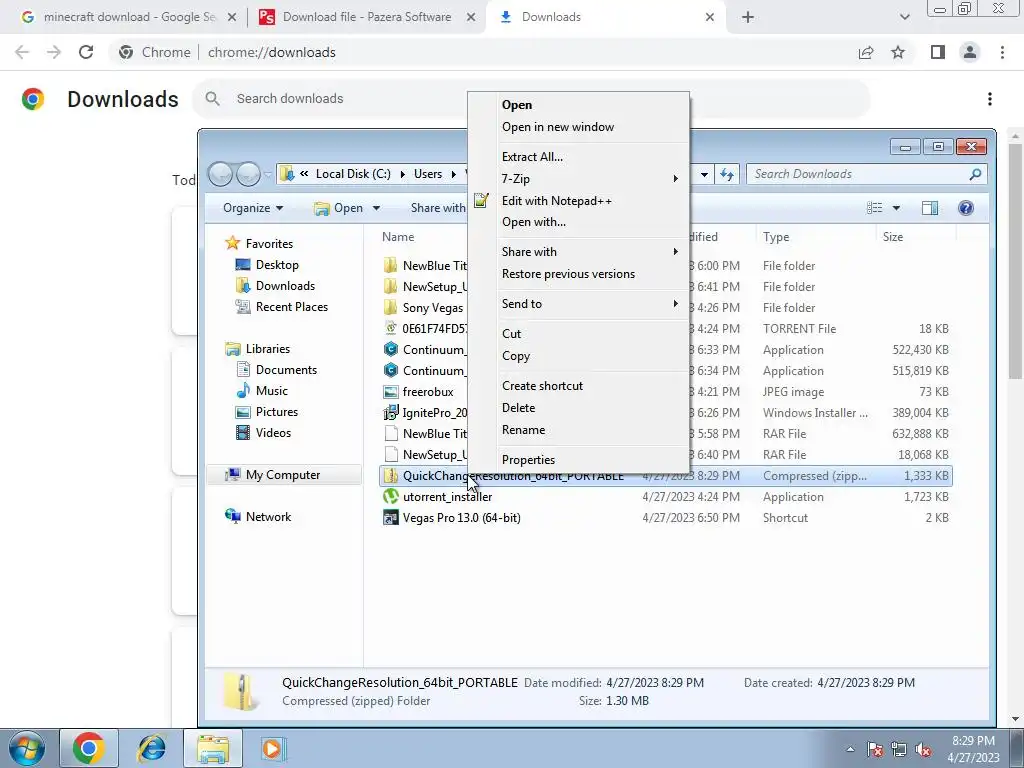Click the Open toolbar button in Explorer

pyautogui.click(x=340, y=208)
